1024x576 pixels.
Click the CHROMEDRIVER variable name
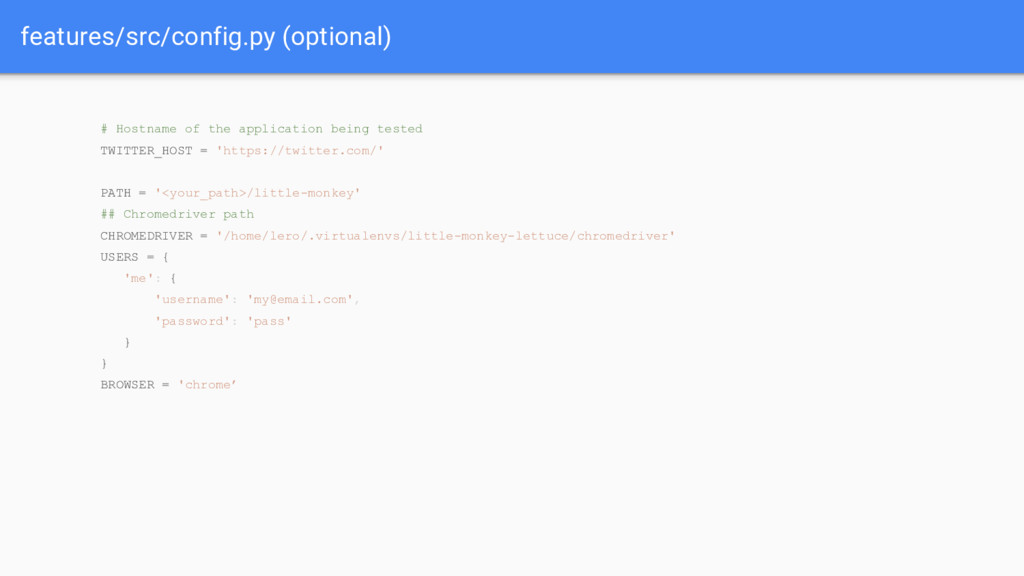pyautogui.click(x=146, y=236)
